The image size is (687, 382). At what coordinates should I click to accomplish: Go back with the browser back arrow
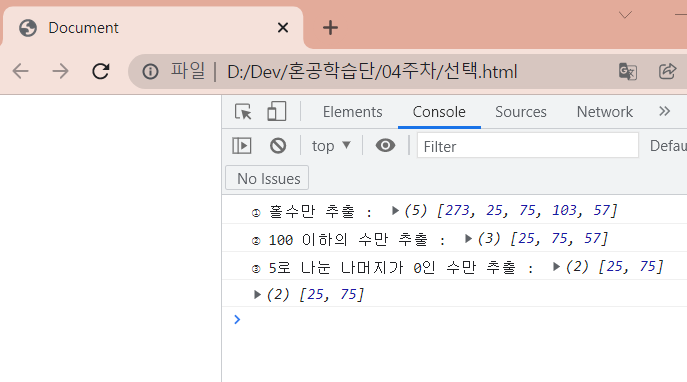point(20,71)
